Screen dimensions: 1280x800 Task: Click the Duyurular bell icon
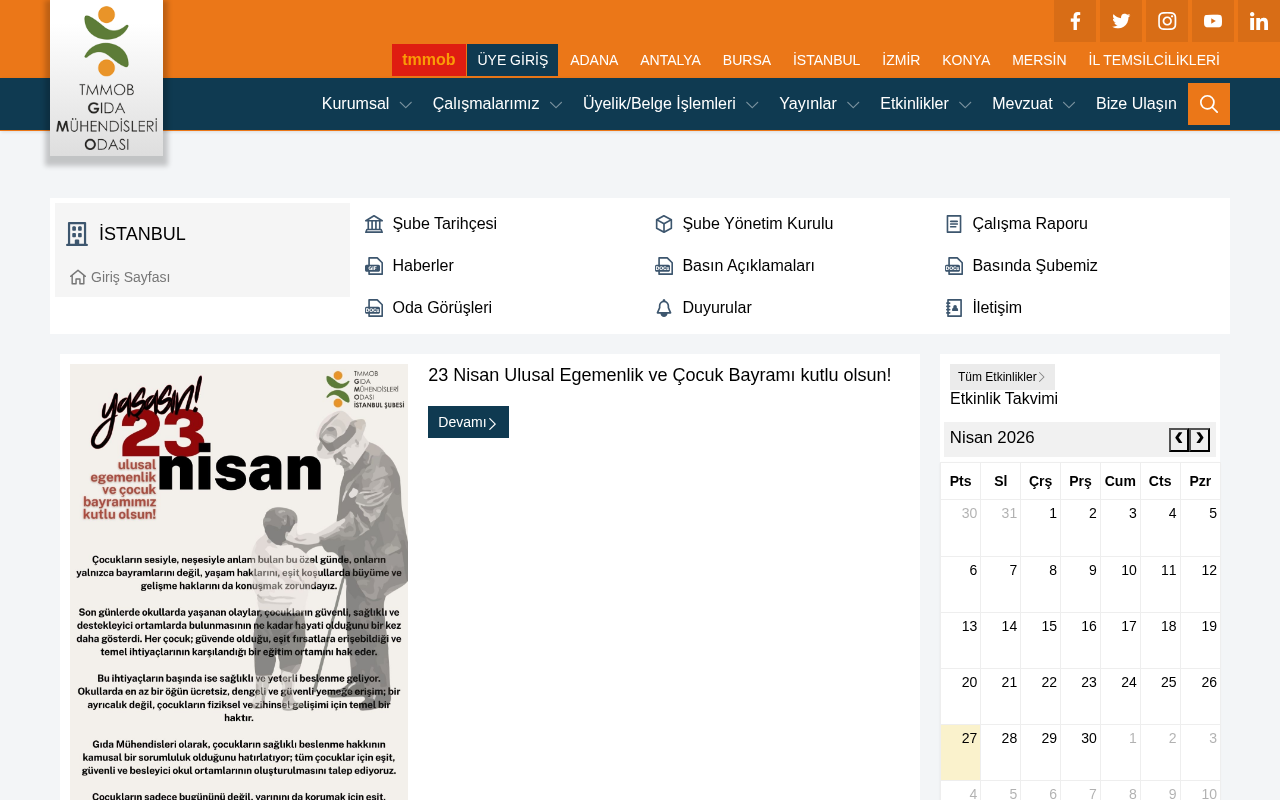(x=664, y=308)
